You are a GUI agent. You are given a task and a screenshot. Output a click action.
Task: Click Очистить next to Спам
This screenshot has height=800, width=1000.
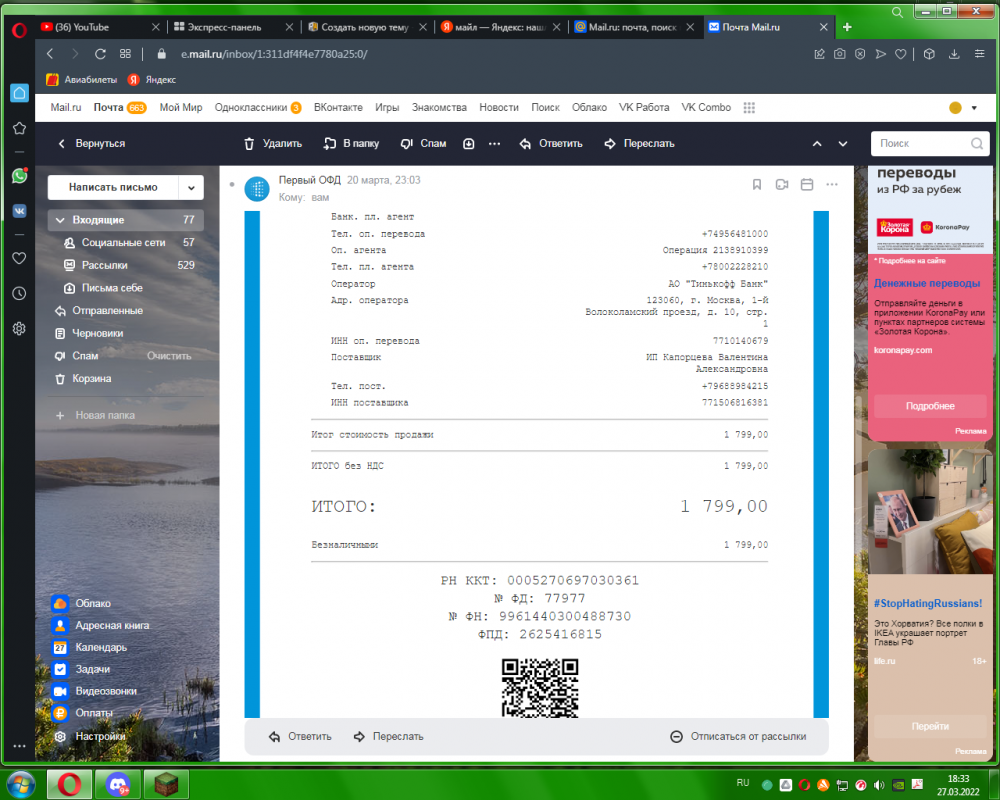tap(169, 356)
